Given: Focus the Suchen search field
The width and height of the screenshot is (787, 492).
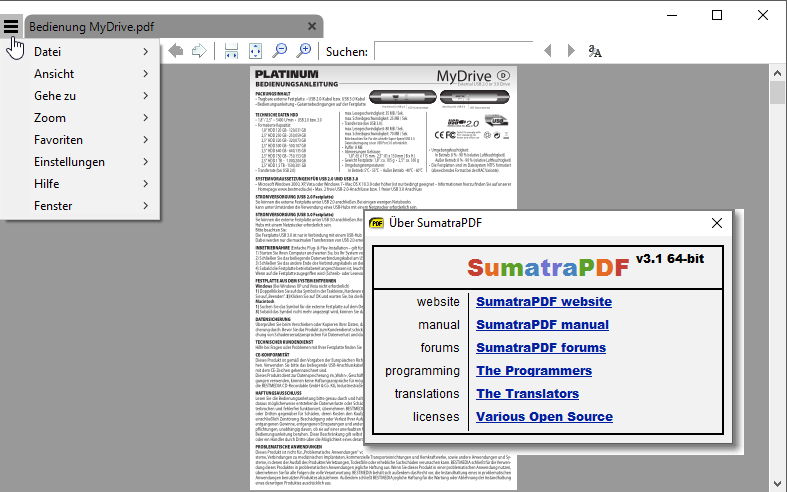Looking at the screenshot, I should [x=454, y=51].
